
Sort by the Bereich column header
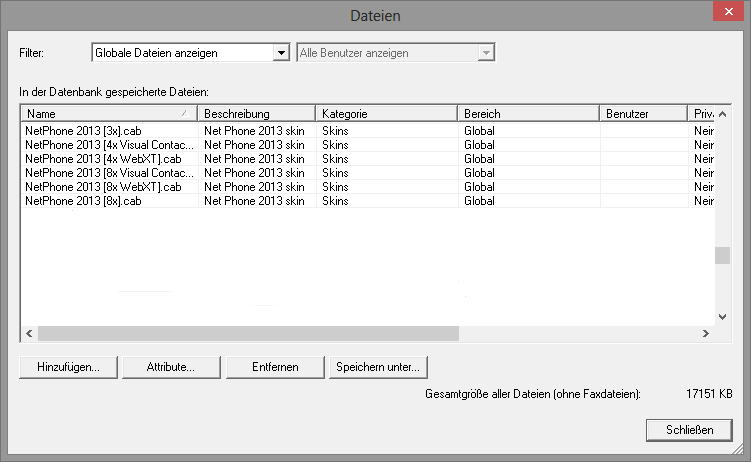527,114
